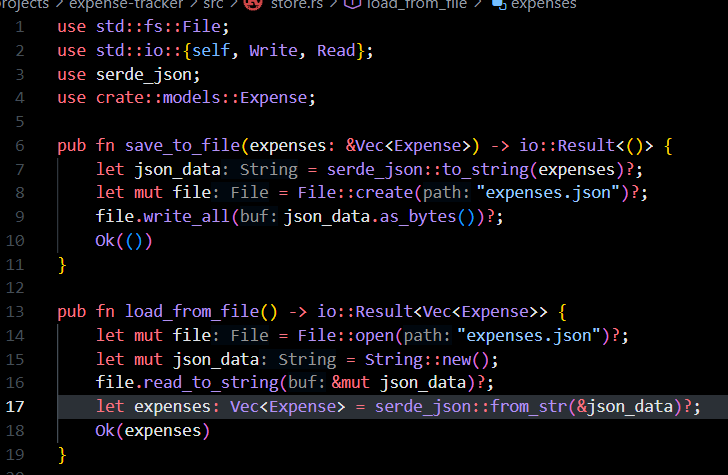Click the as_bytes method call
The height and width of the screenshot is (475, 728).
point(418,217)
